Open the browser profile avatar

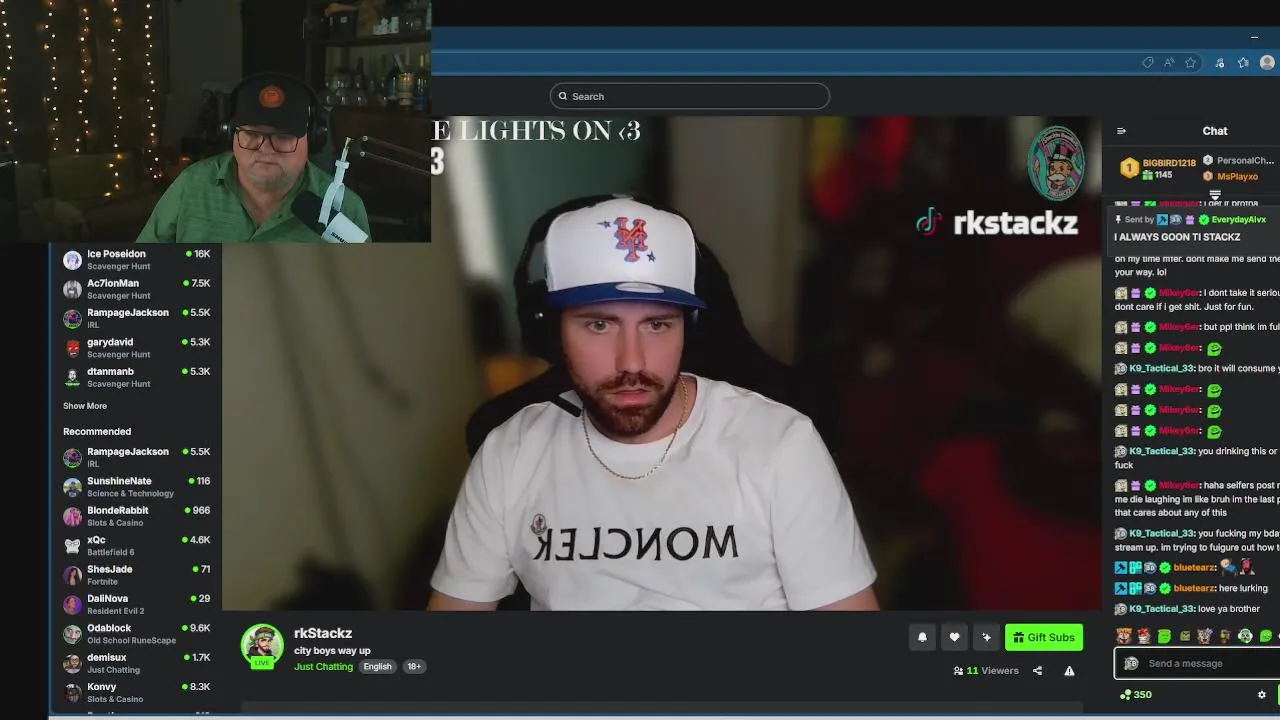(1267, 63)
